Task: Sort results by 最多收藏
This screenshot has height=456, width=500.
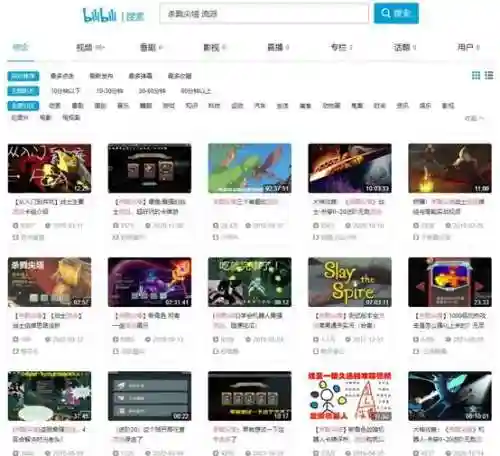Action: pos(180,76)
